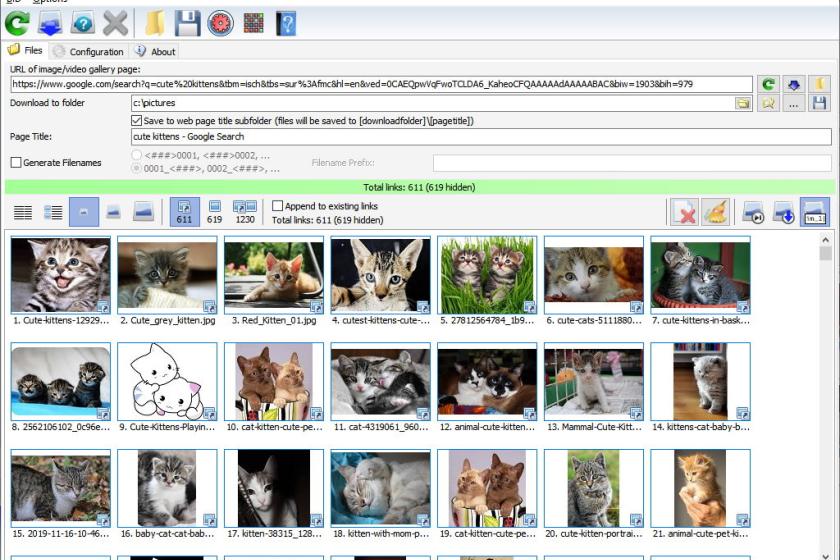Screen dimensions: 840x560
Task: Click the red X delete selected files icon
Action: click(x=685, y=212)
